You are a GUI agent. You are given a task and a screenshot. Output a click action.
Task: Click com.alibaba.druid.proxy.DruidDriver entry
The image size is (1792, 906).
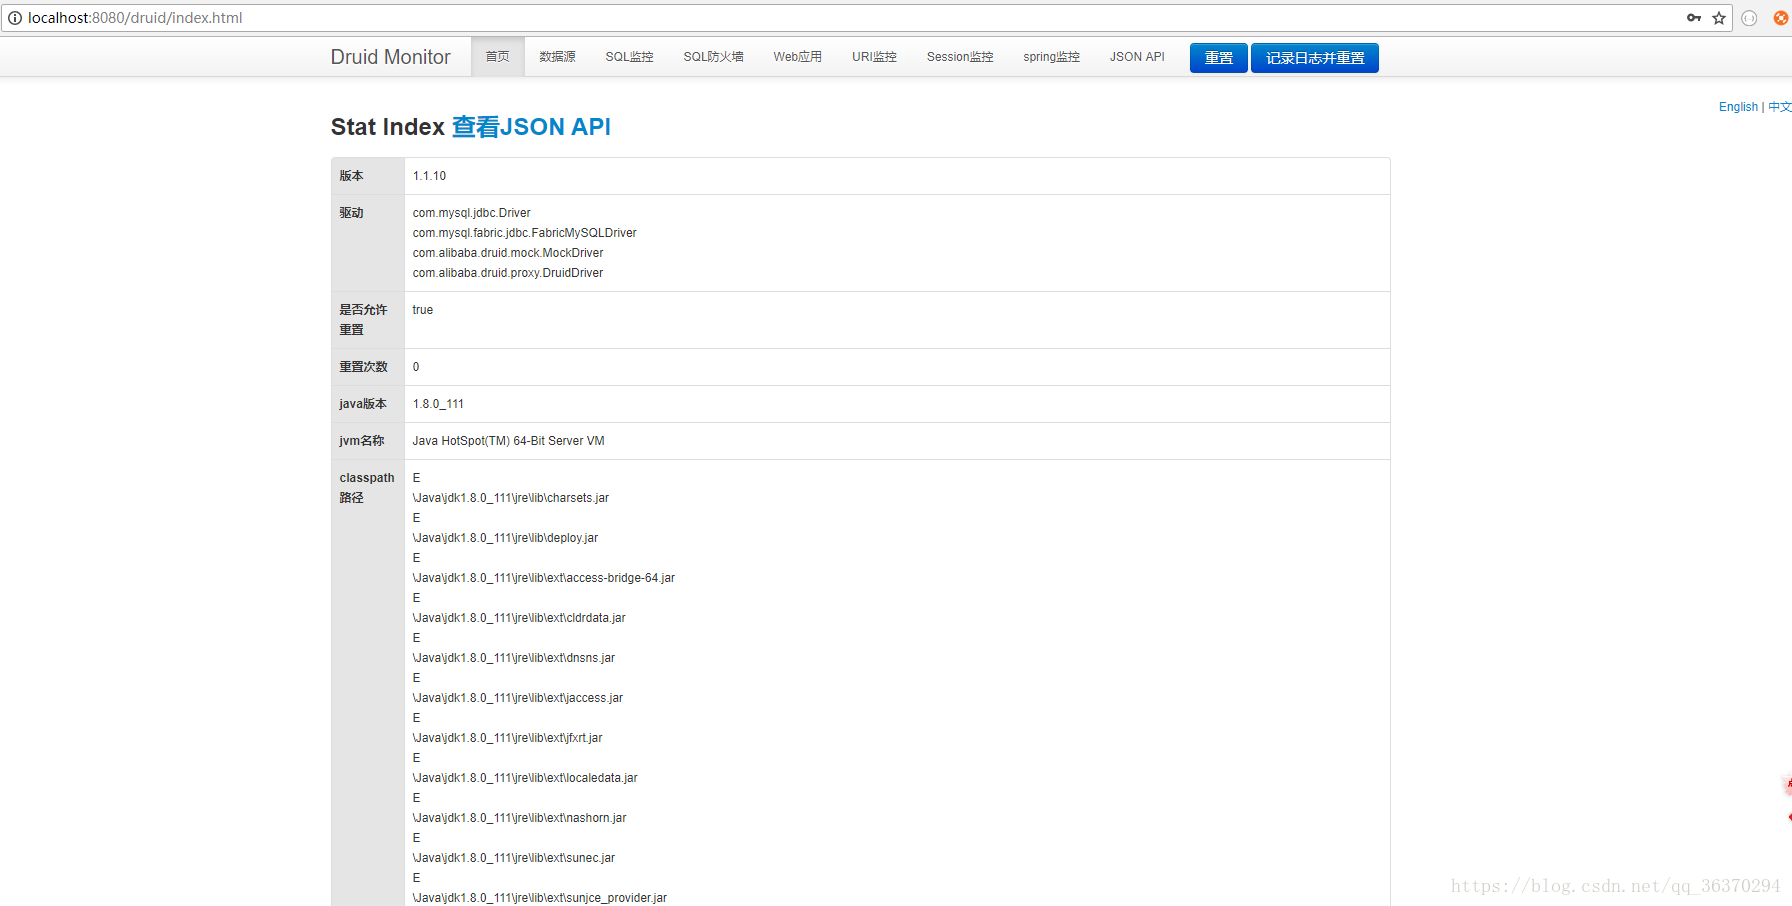click(x=507, y=273)
